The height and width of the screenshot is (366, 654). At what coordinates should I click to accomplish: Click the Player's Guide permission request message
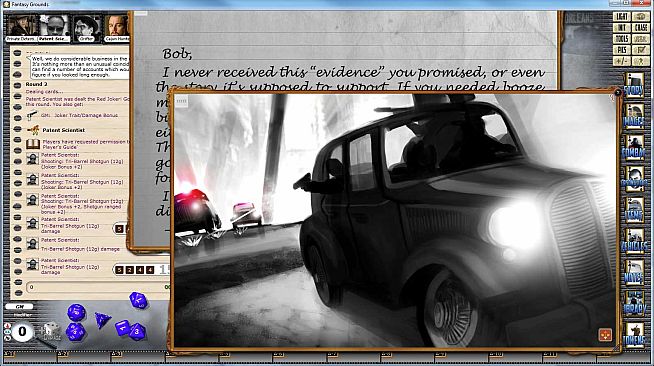tap(85, 144)
